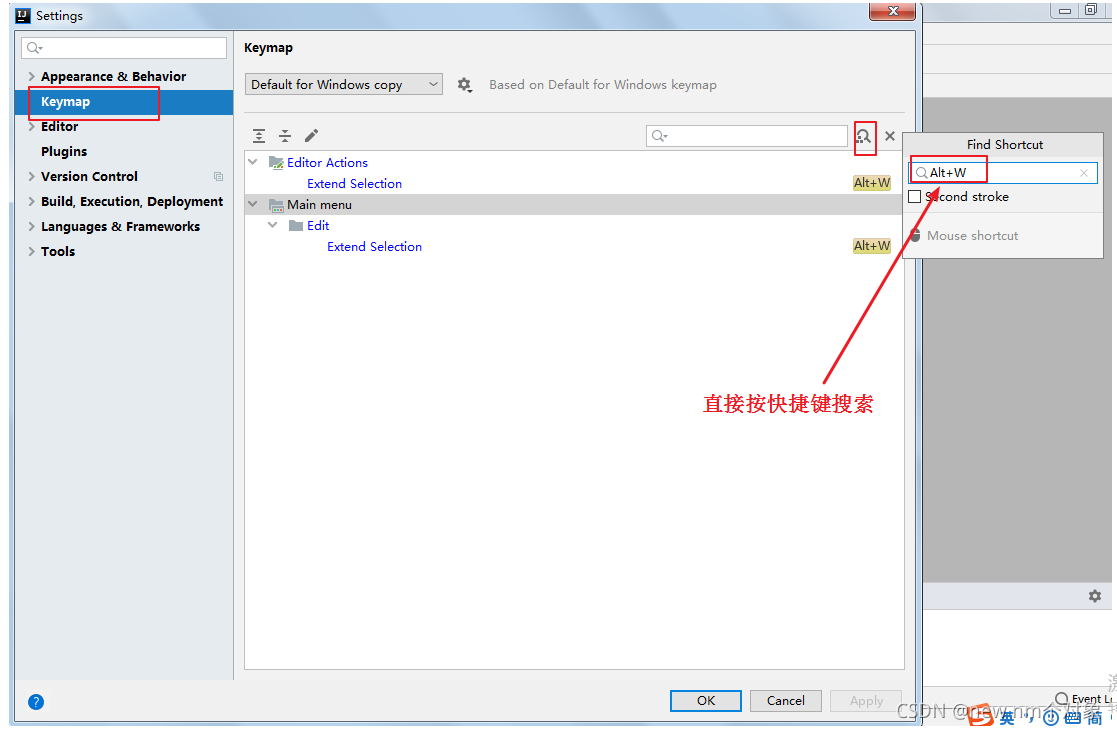Click the Editor Actions folder icon
Screen dimensions: 1117x729
coord(276,162)
